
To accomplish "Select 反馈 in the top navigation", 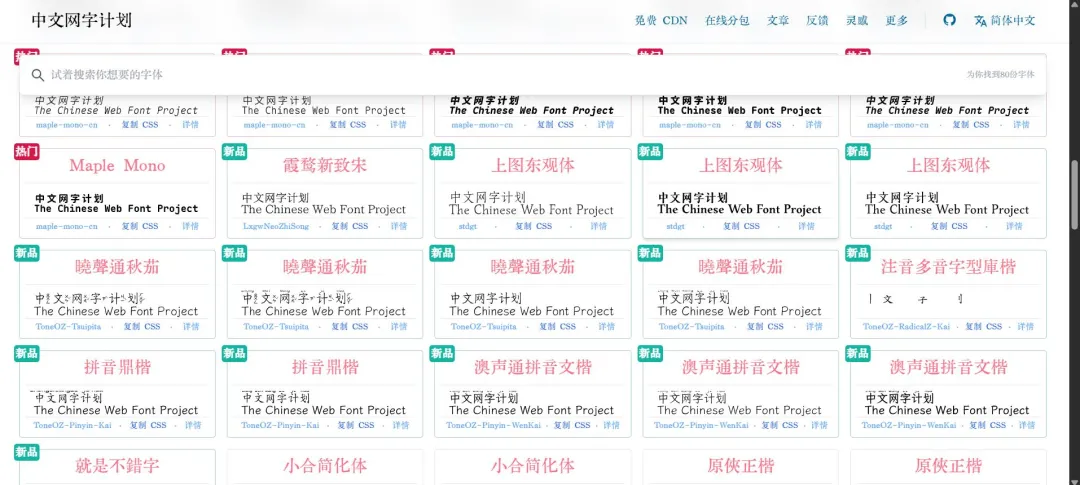I will [x=817, y=20].
